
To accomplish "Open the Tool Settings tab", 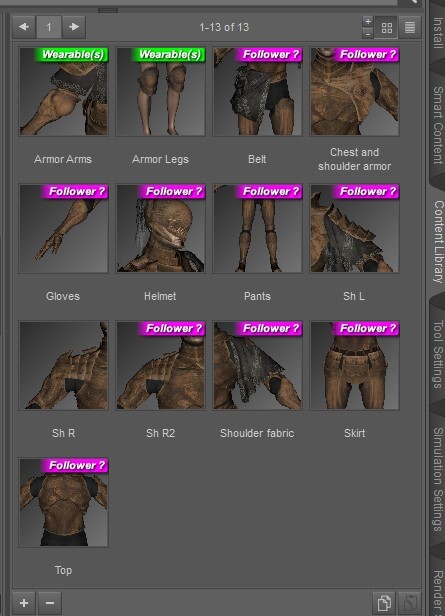I will [438, 354].
